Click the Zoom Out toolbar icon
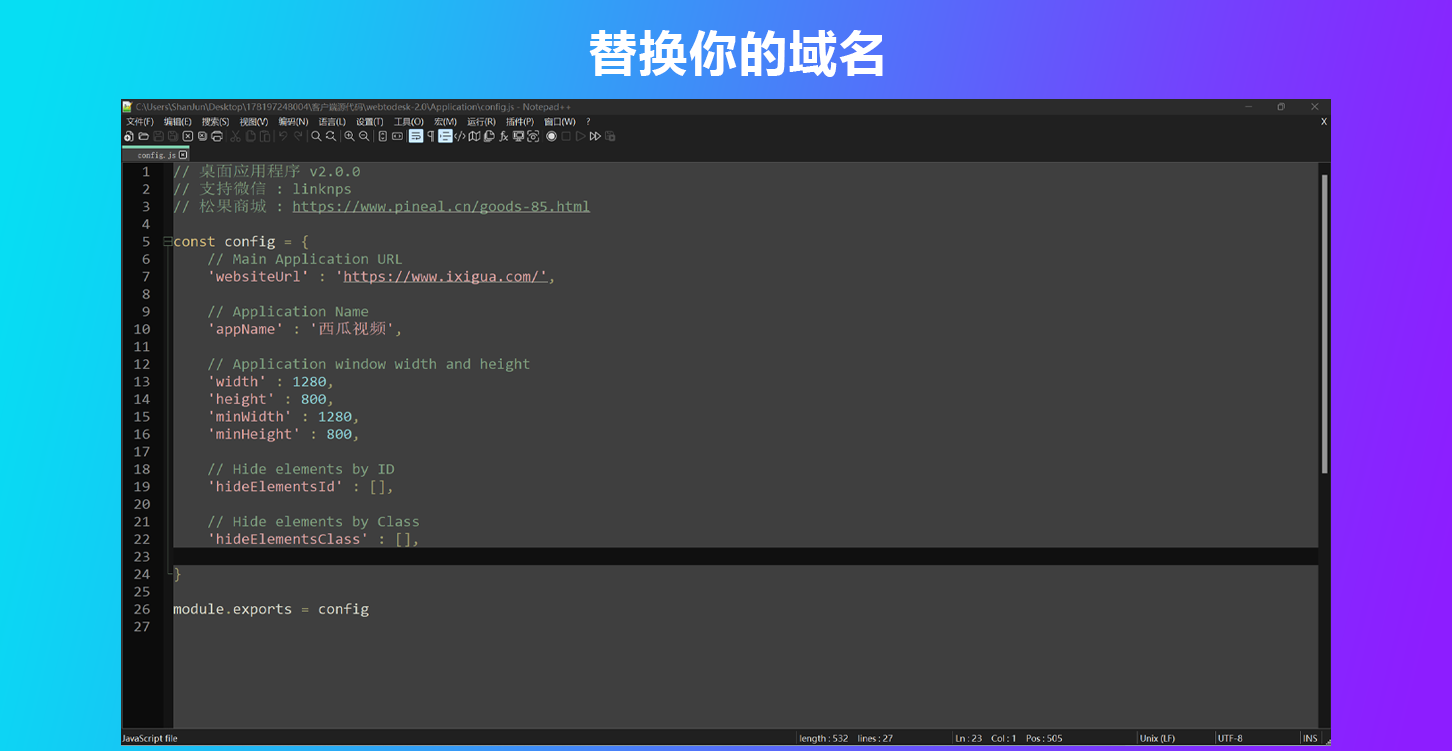This screenshot has width=1452, height=751. (x=364, y=136)
